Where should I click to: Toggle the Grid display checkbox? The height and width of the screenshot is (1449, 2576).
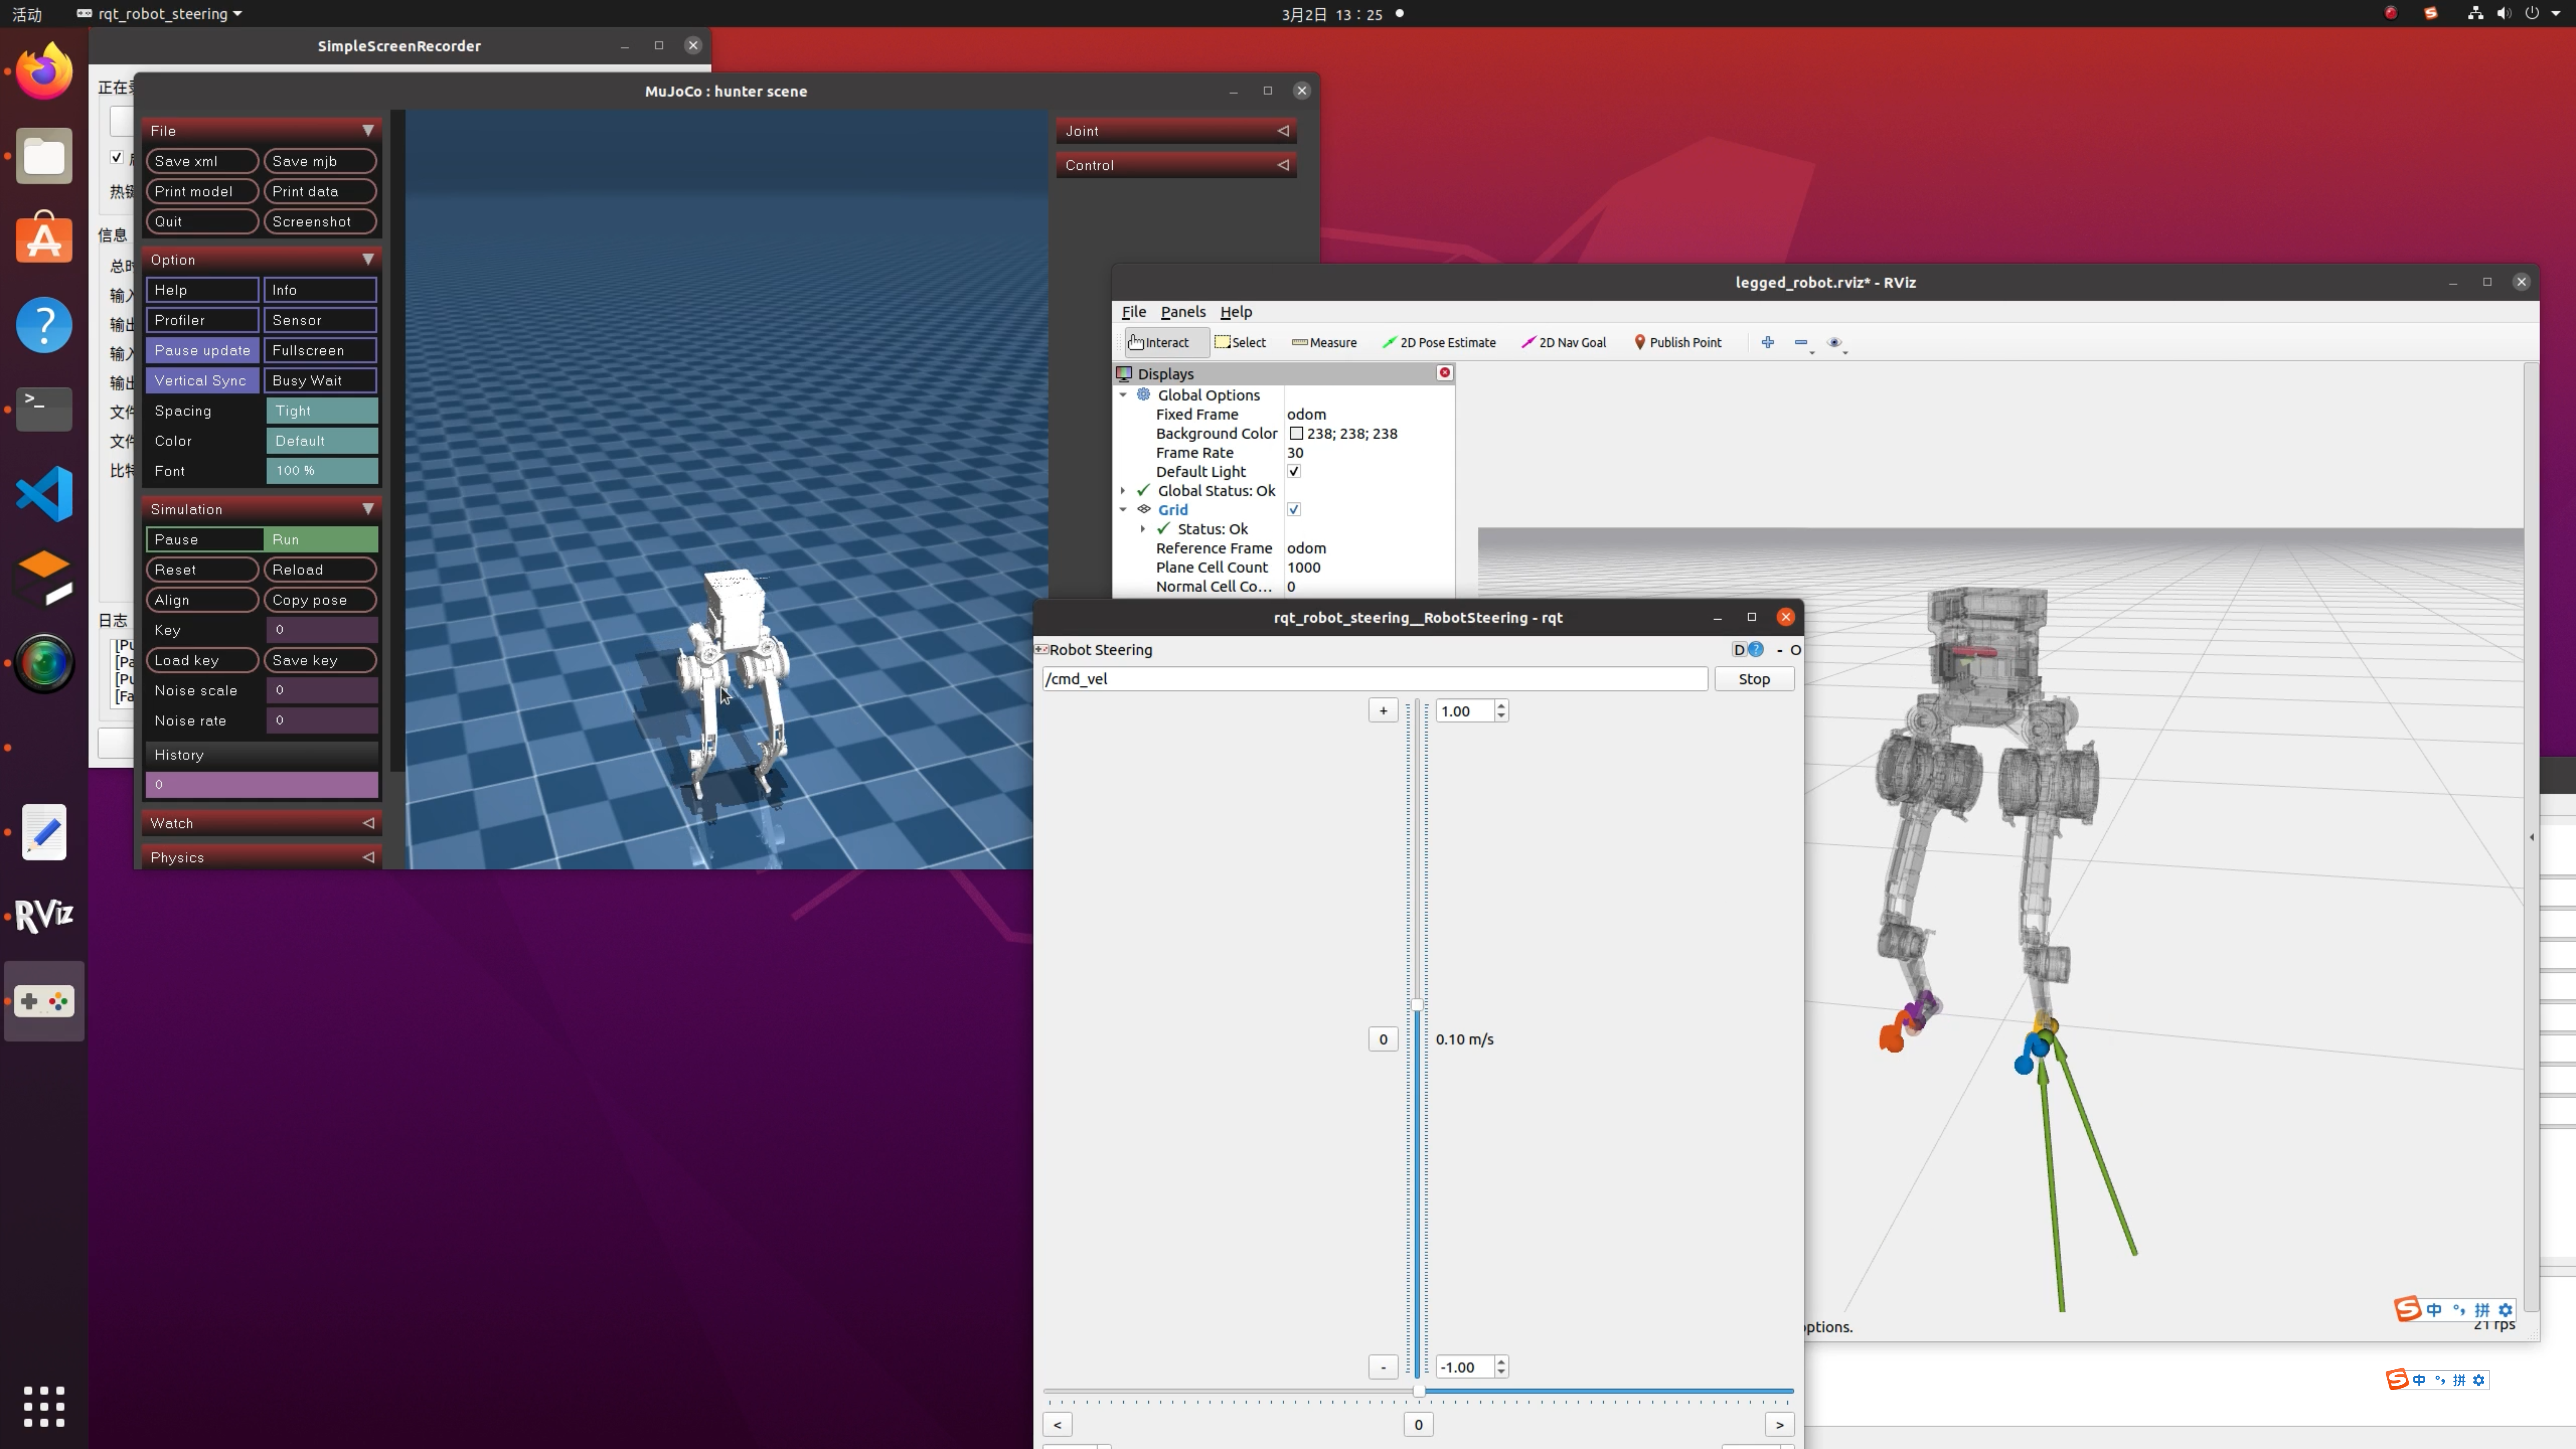point(1293,510)
